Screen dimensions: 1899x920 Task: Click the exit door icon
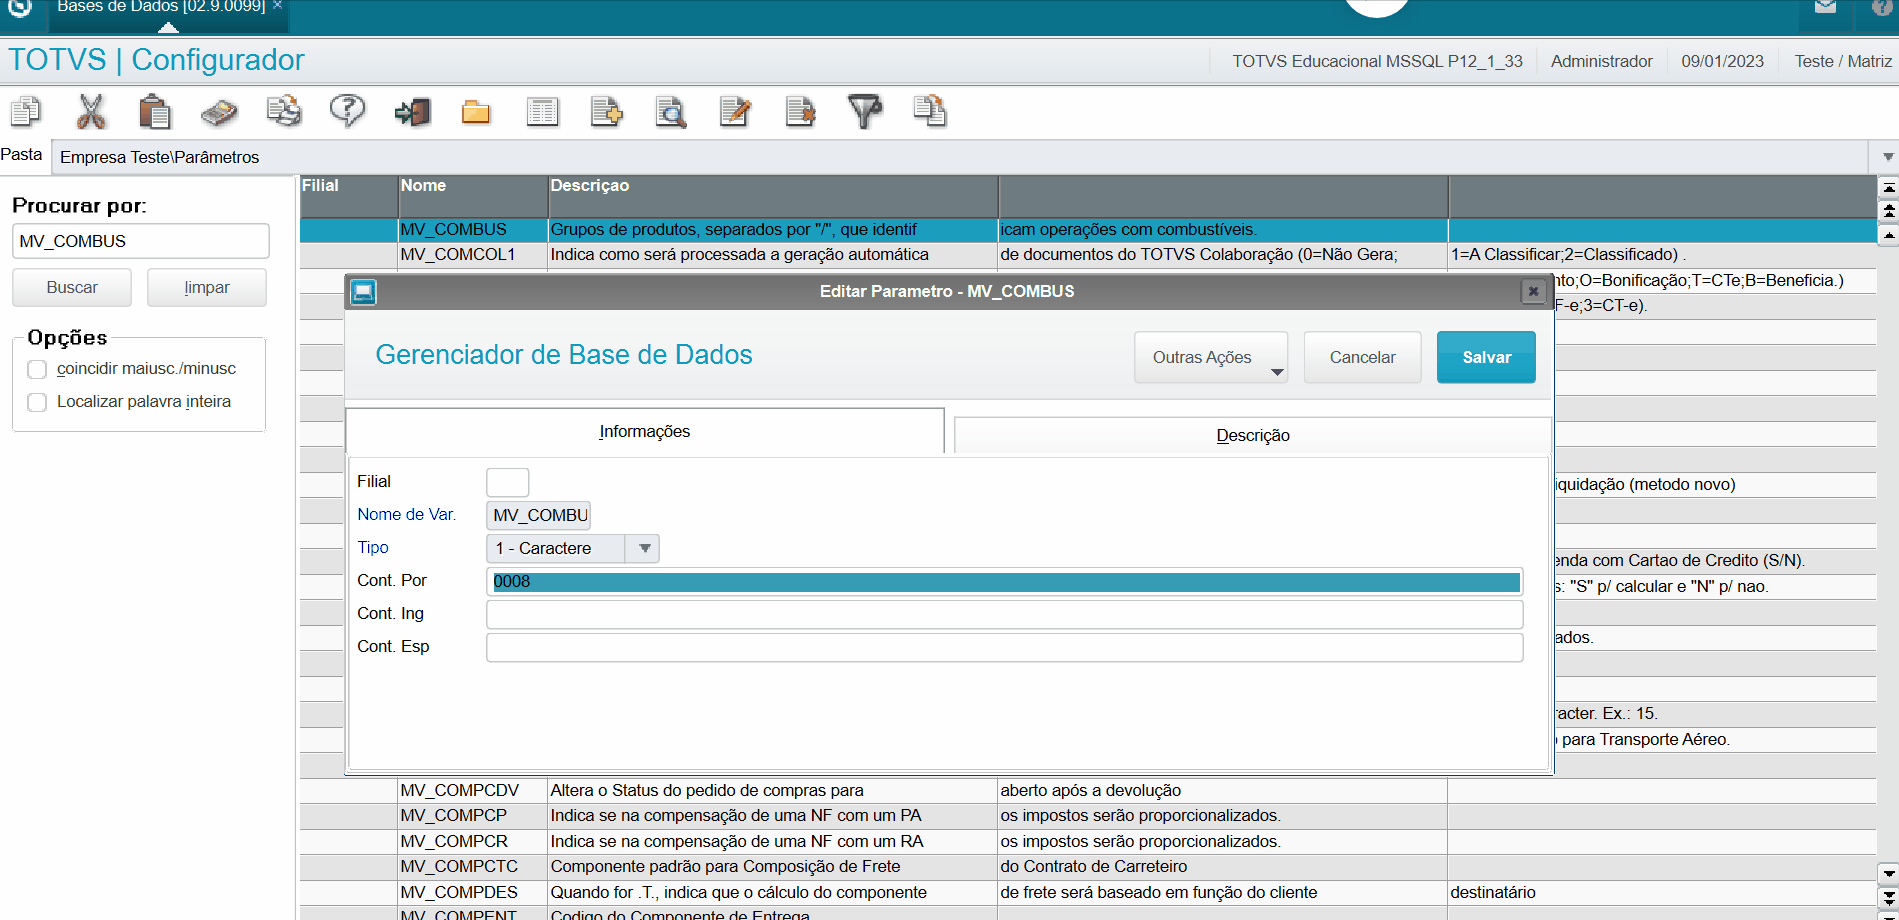click(x=412, y=111)
